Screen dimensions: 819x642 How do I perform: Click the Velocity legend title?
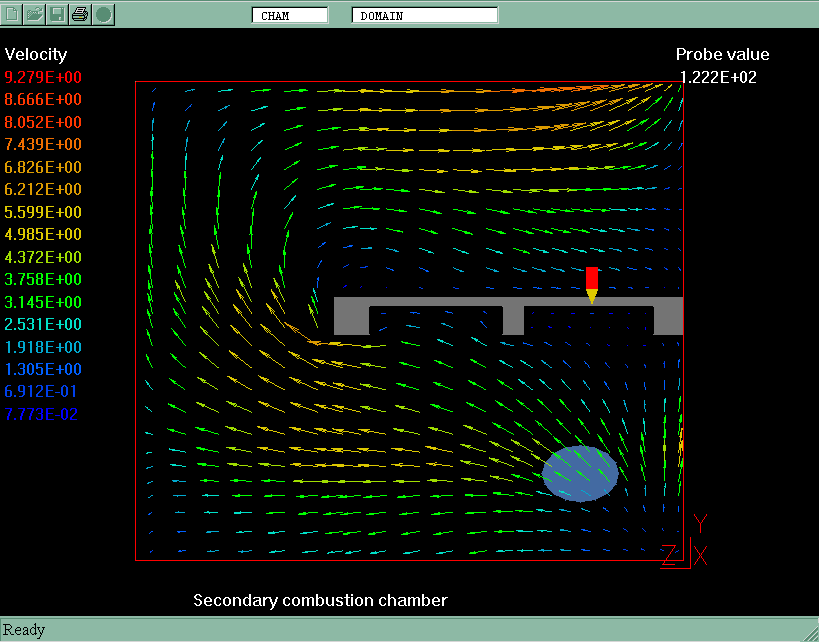(x=36, y=54)
